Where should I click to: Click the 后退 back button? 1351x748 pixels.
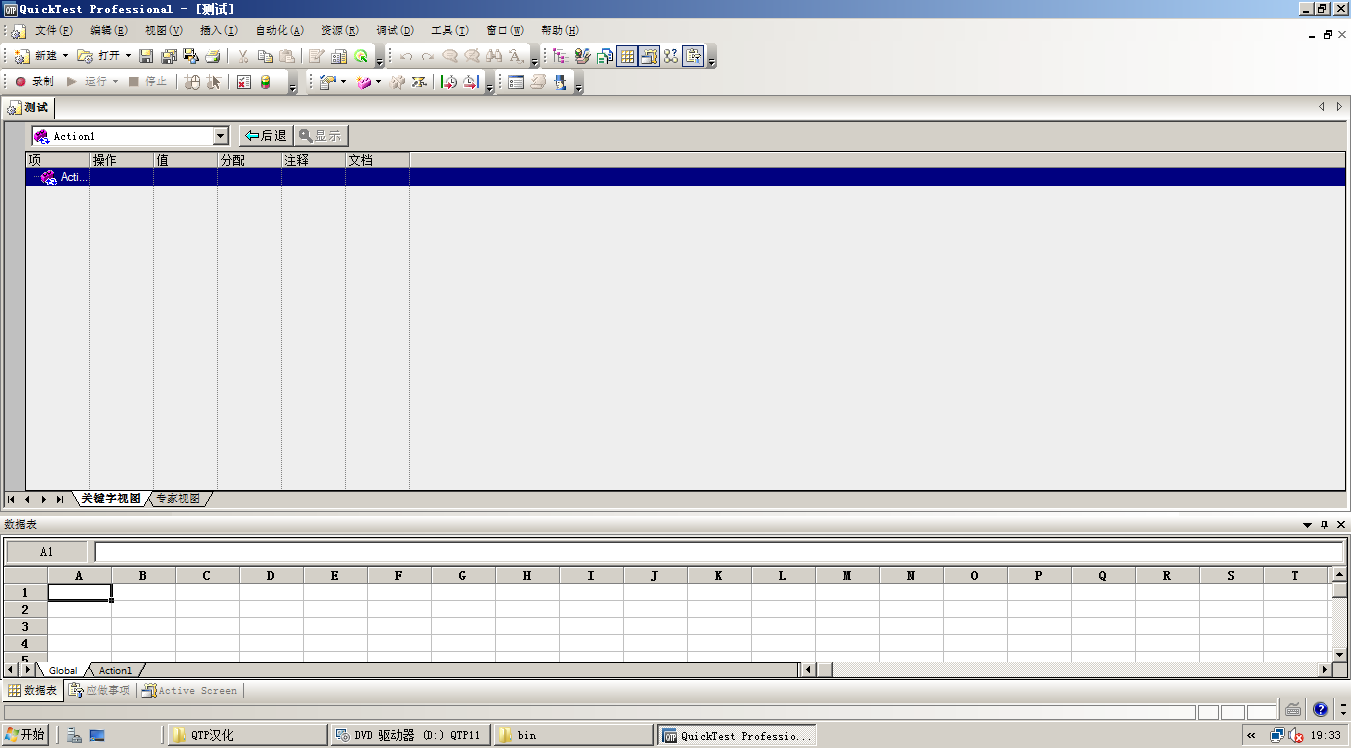pos(265,136)
